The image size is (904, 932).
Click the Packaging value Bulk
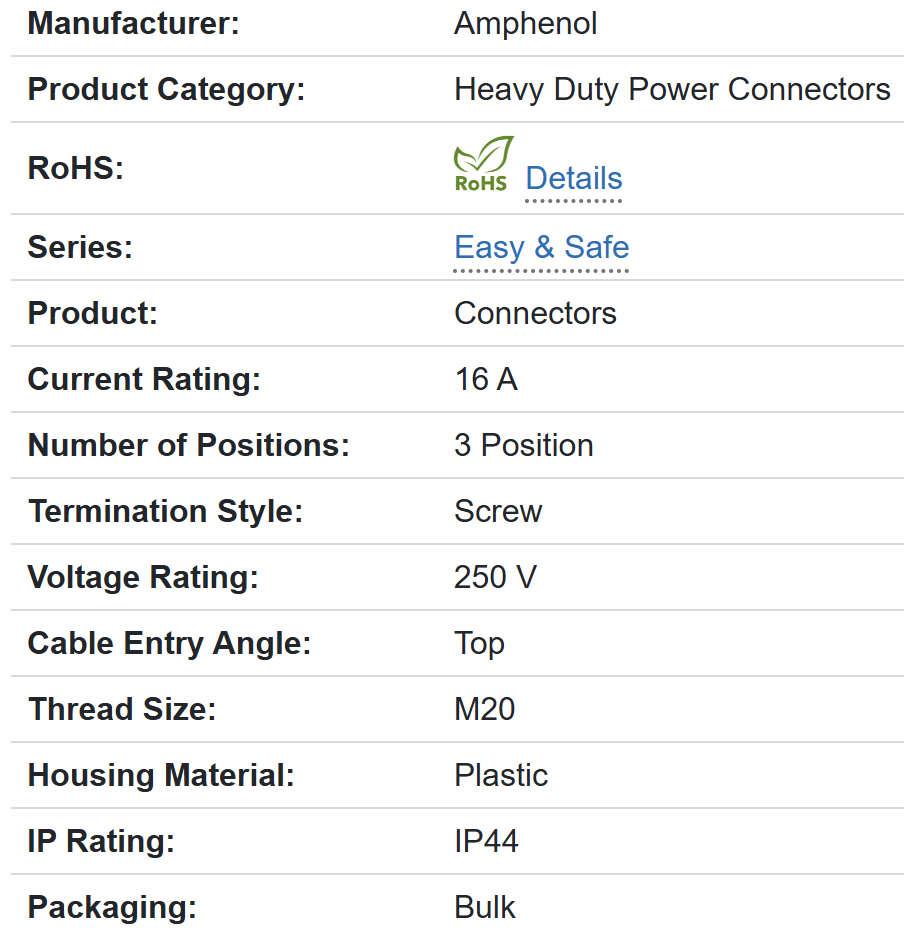[484, 907]
